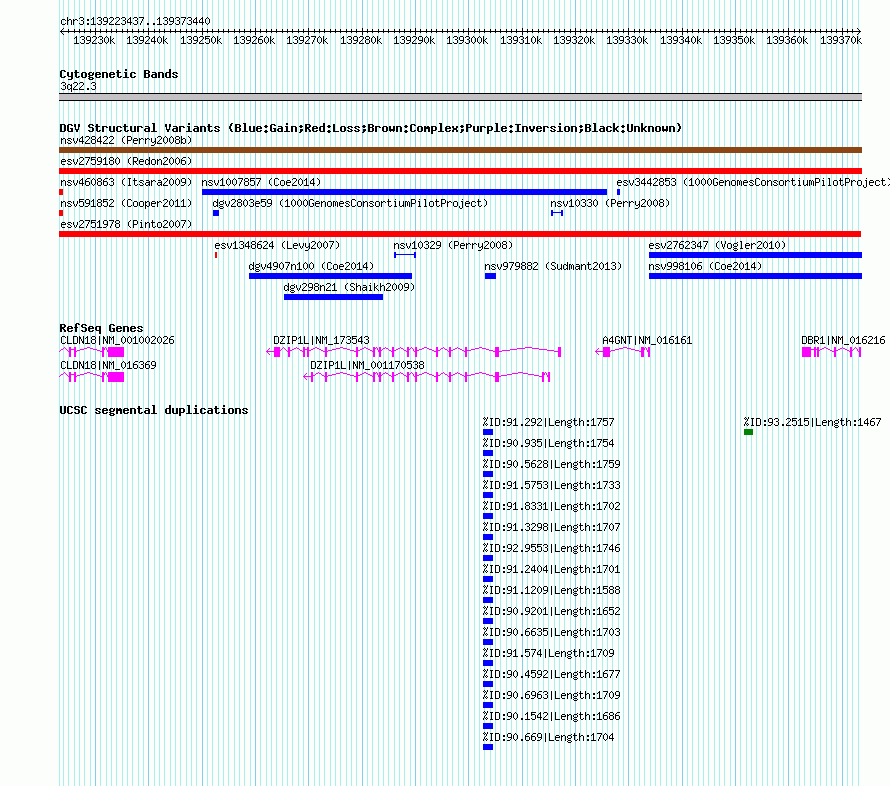Select the blue esv2762347 gain bar

[755, 255]
